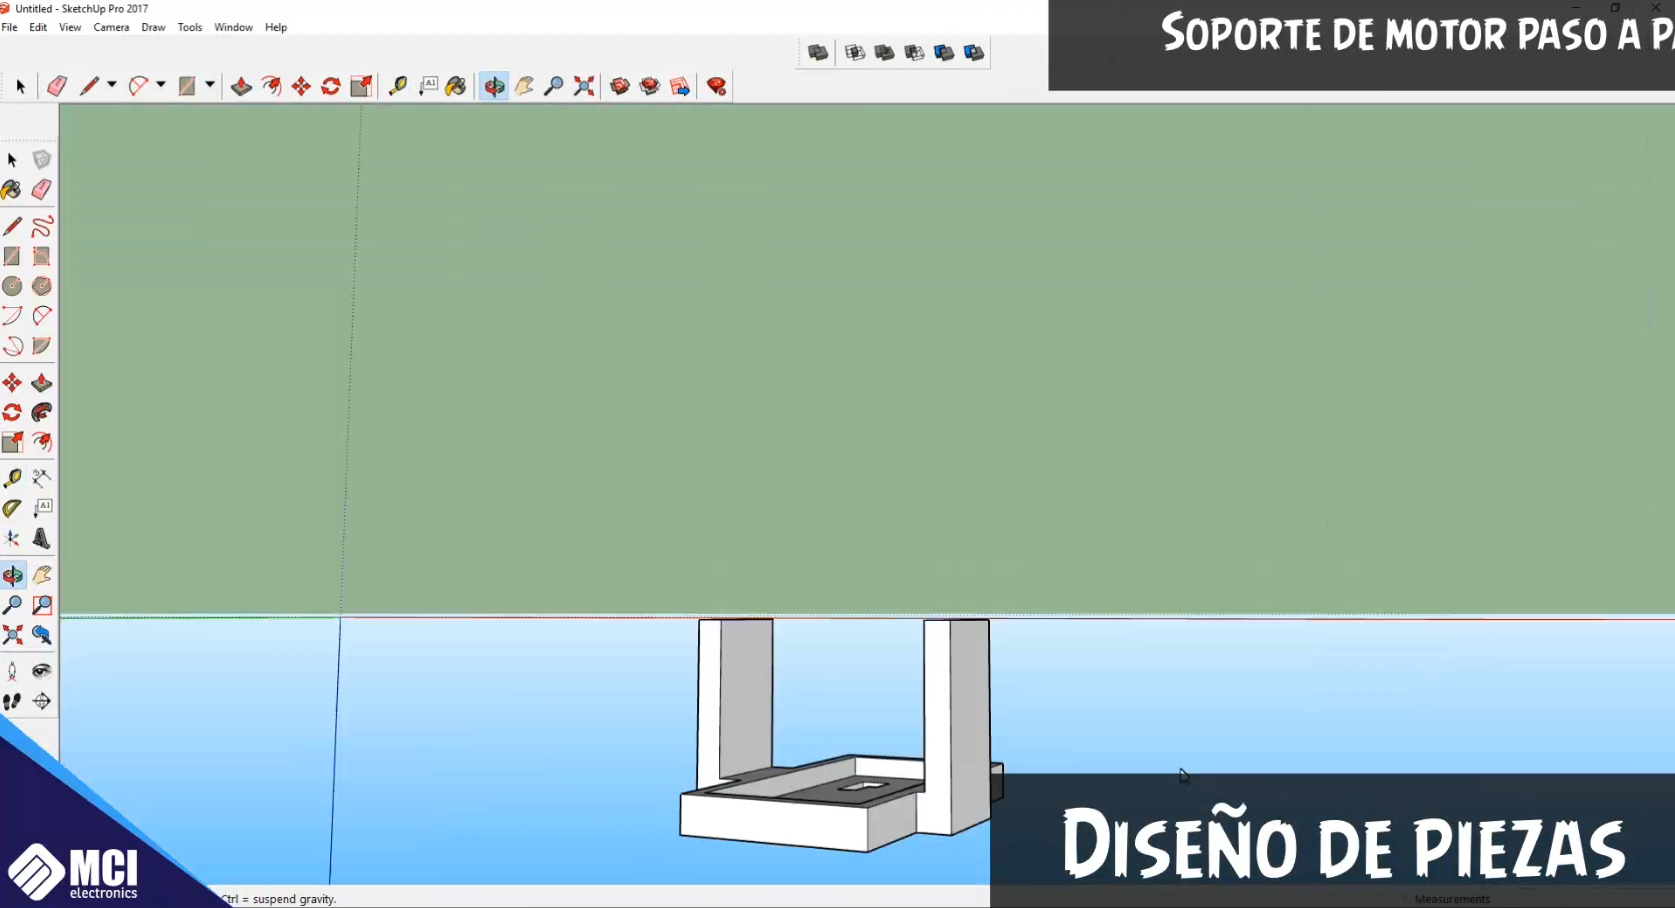Select the Follow Me tool
Image resolution: width=1675 pixels, height=908 pixels.
pos(273,86)
